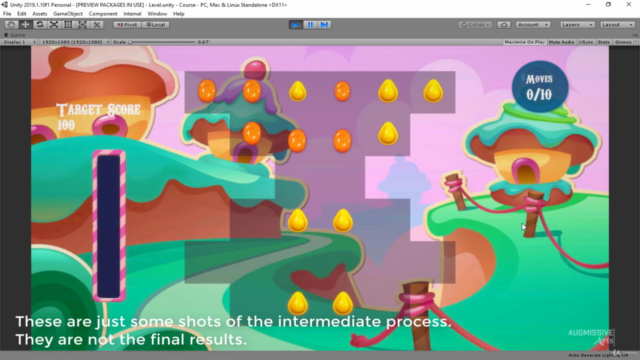640x360 pixels.
Task: Open the Game tab options menu
Action: 635,35
